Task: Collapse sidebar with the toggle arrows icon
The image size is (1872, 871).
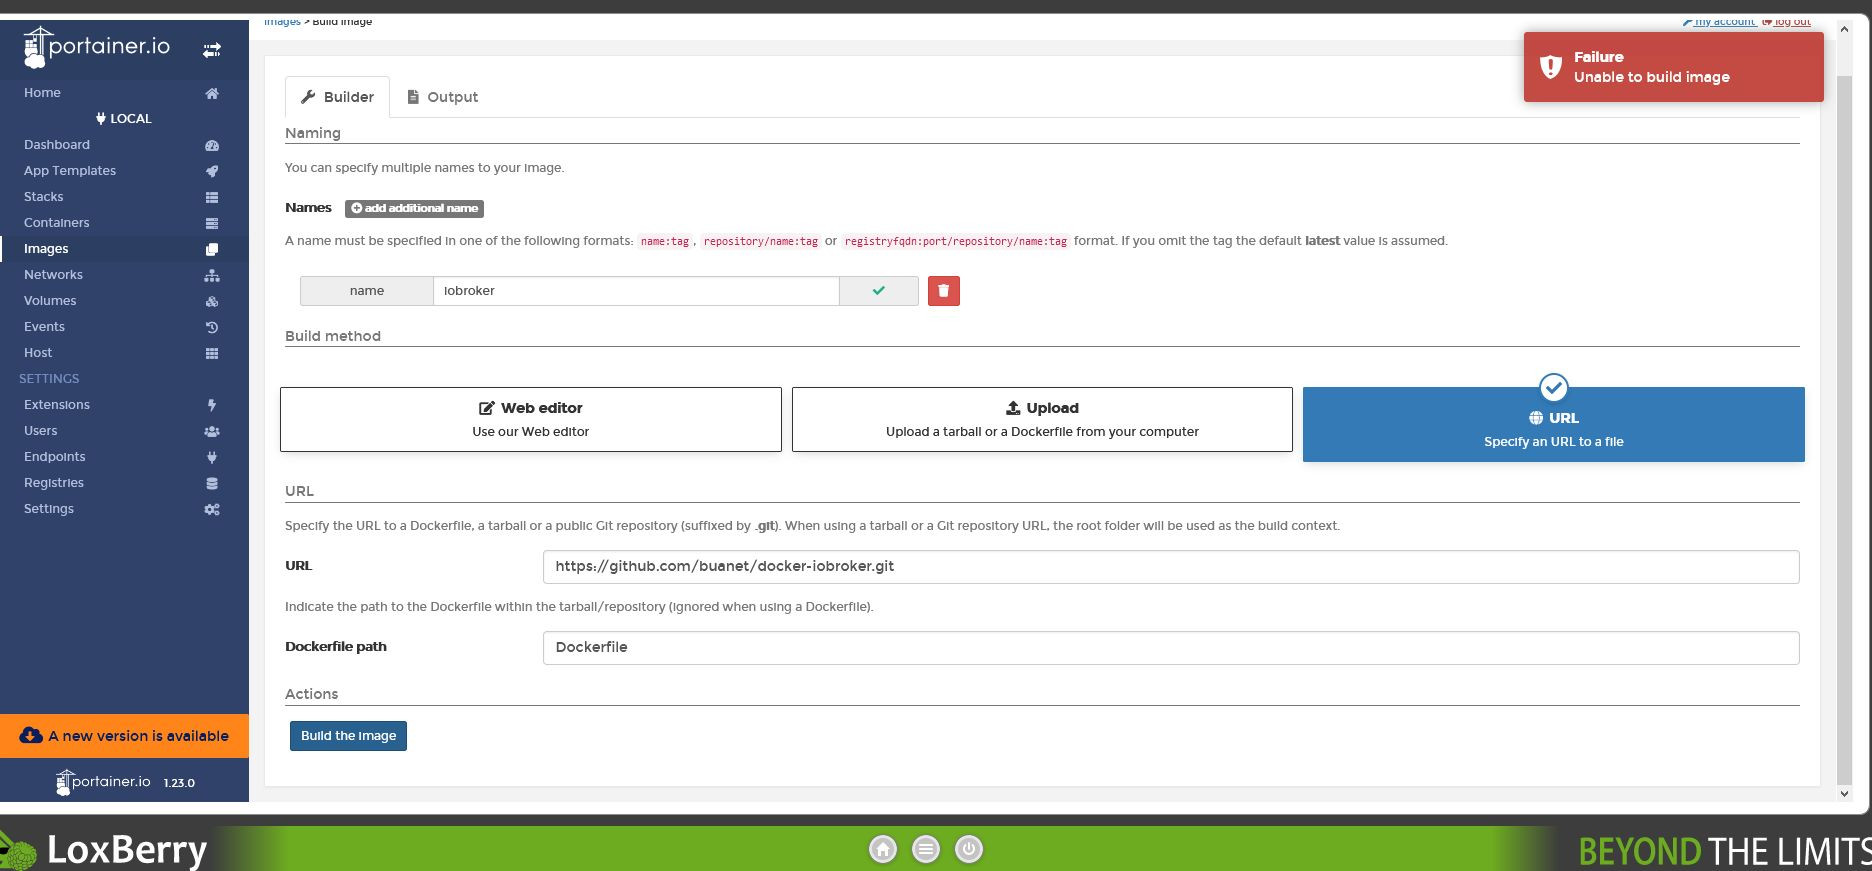Action: tap(212, 49)
